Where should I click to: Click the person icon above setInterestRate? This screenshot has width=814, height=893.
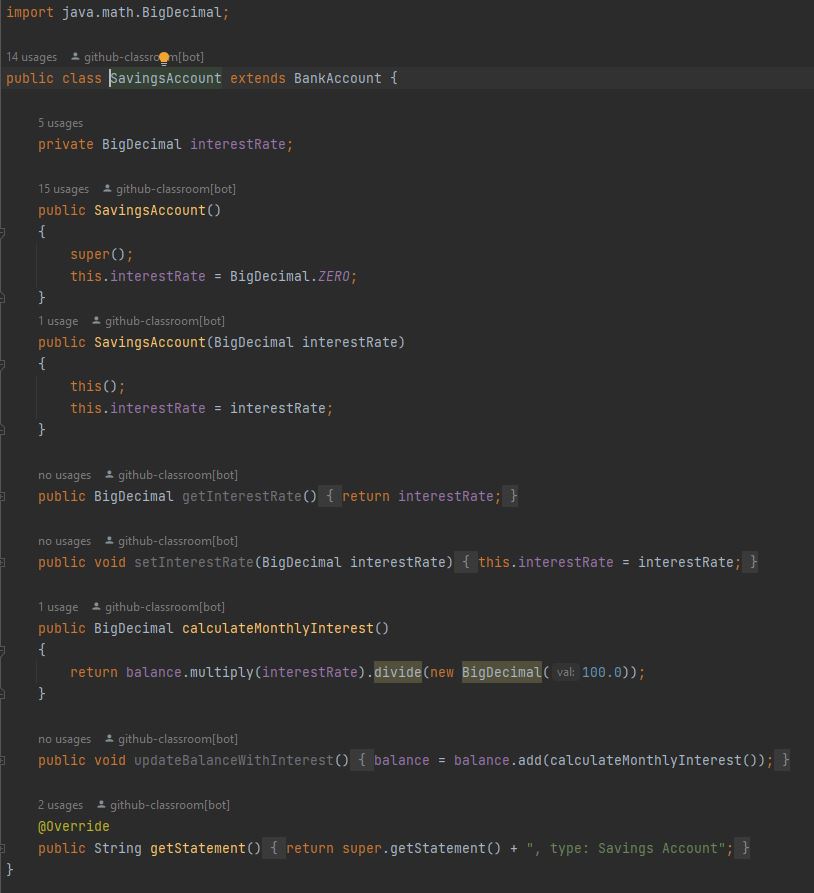(x=108, y=541)
